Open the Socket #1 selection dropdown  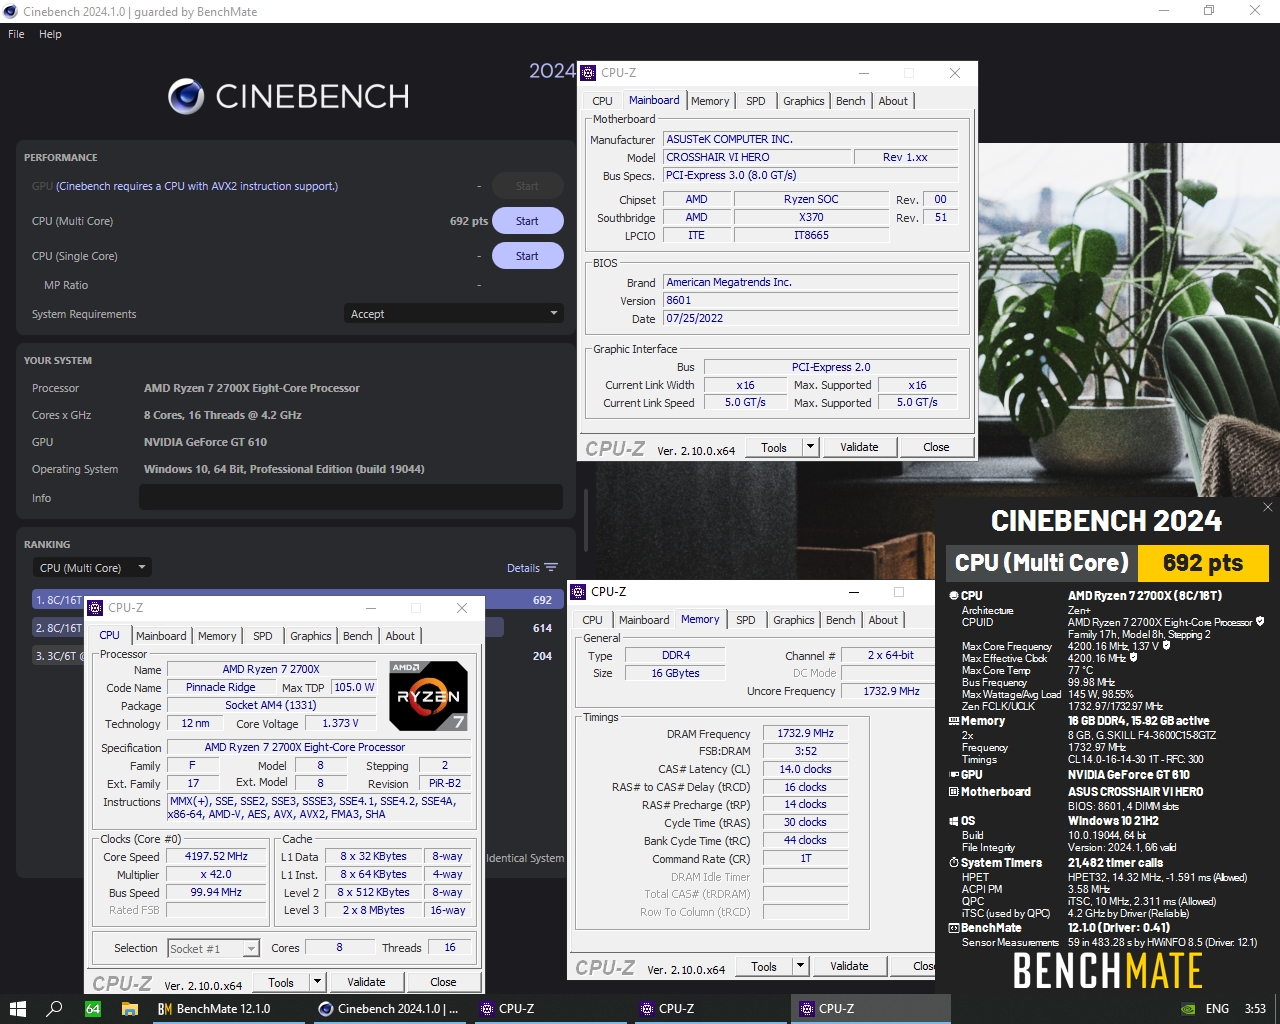click(x=213, y=948)
